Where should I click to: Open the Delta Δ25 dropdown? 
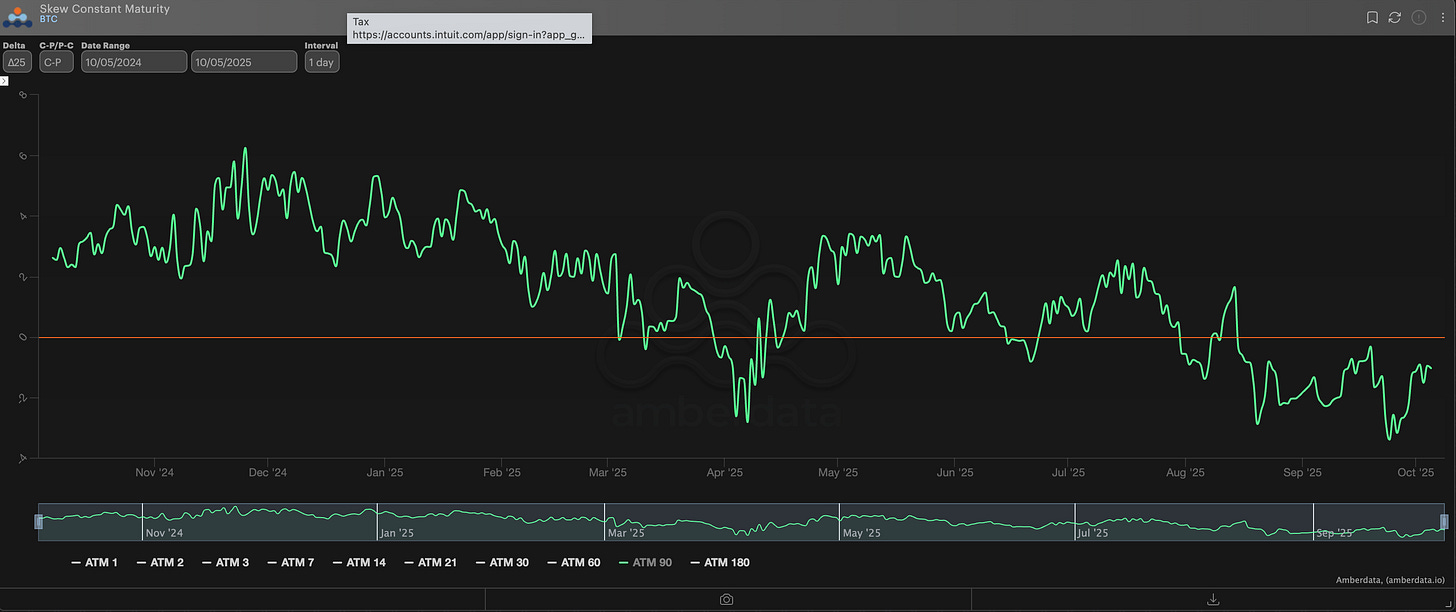point(17,62)
